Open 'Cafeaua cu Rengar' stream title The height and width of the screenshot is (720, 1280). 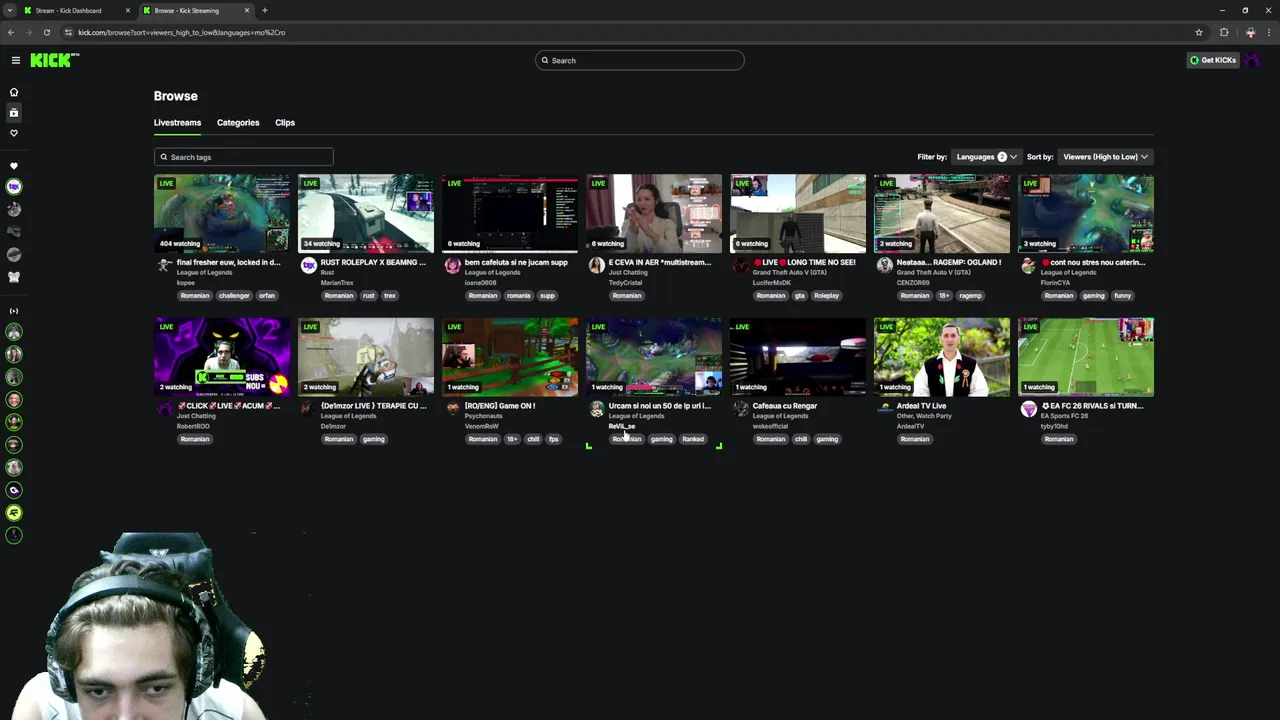(x=785, y=406)
